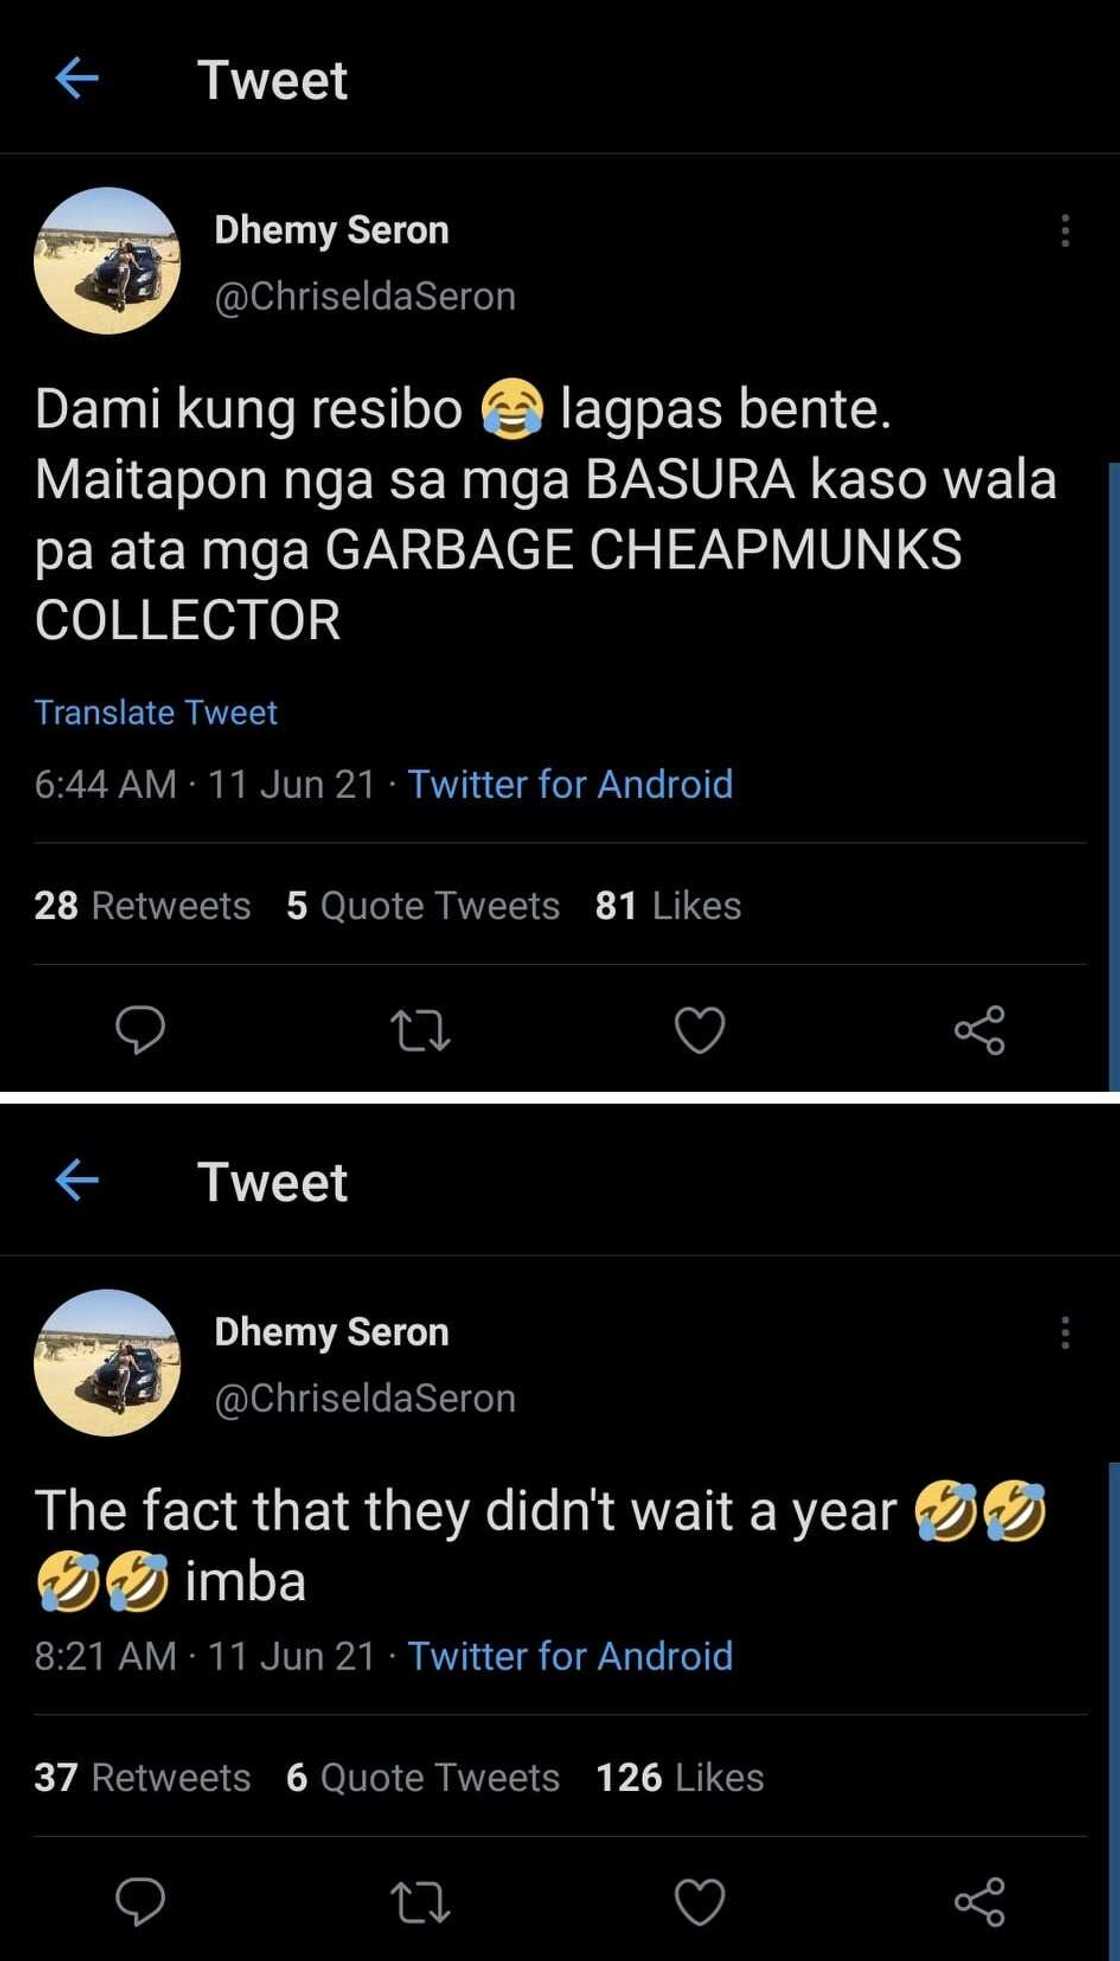The width and height of the screenshot is (1120, 1961).
Task: Retweet the "Dami kung resibo" tweet
Action: coord(420,1031)
